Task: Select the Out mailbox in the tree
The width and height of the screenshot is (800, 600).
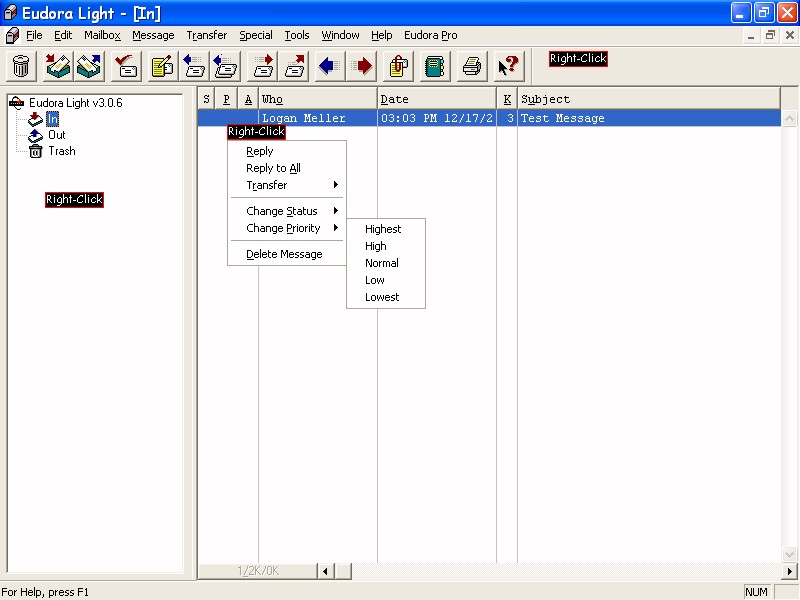Action: click(57, 135)
